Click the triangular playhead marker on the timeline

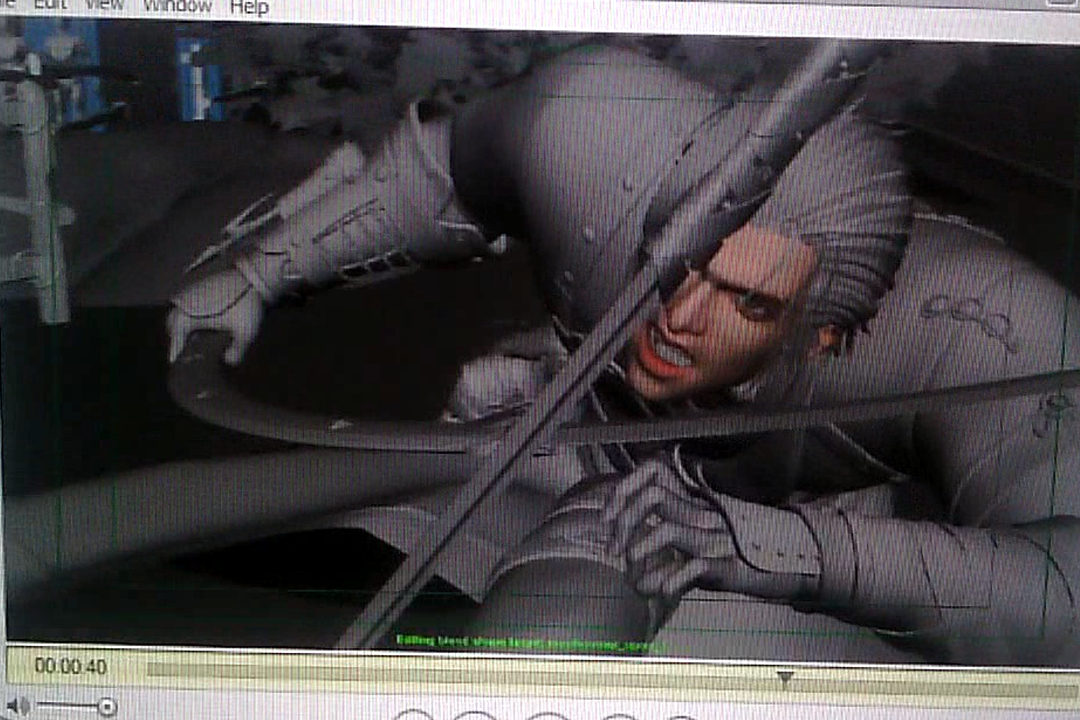pyautogui.click(x=785, y=678)
